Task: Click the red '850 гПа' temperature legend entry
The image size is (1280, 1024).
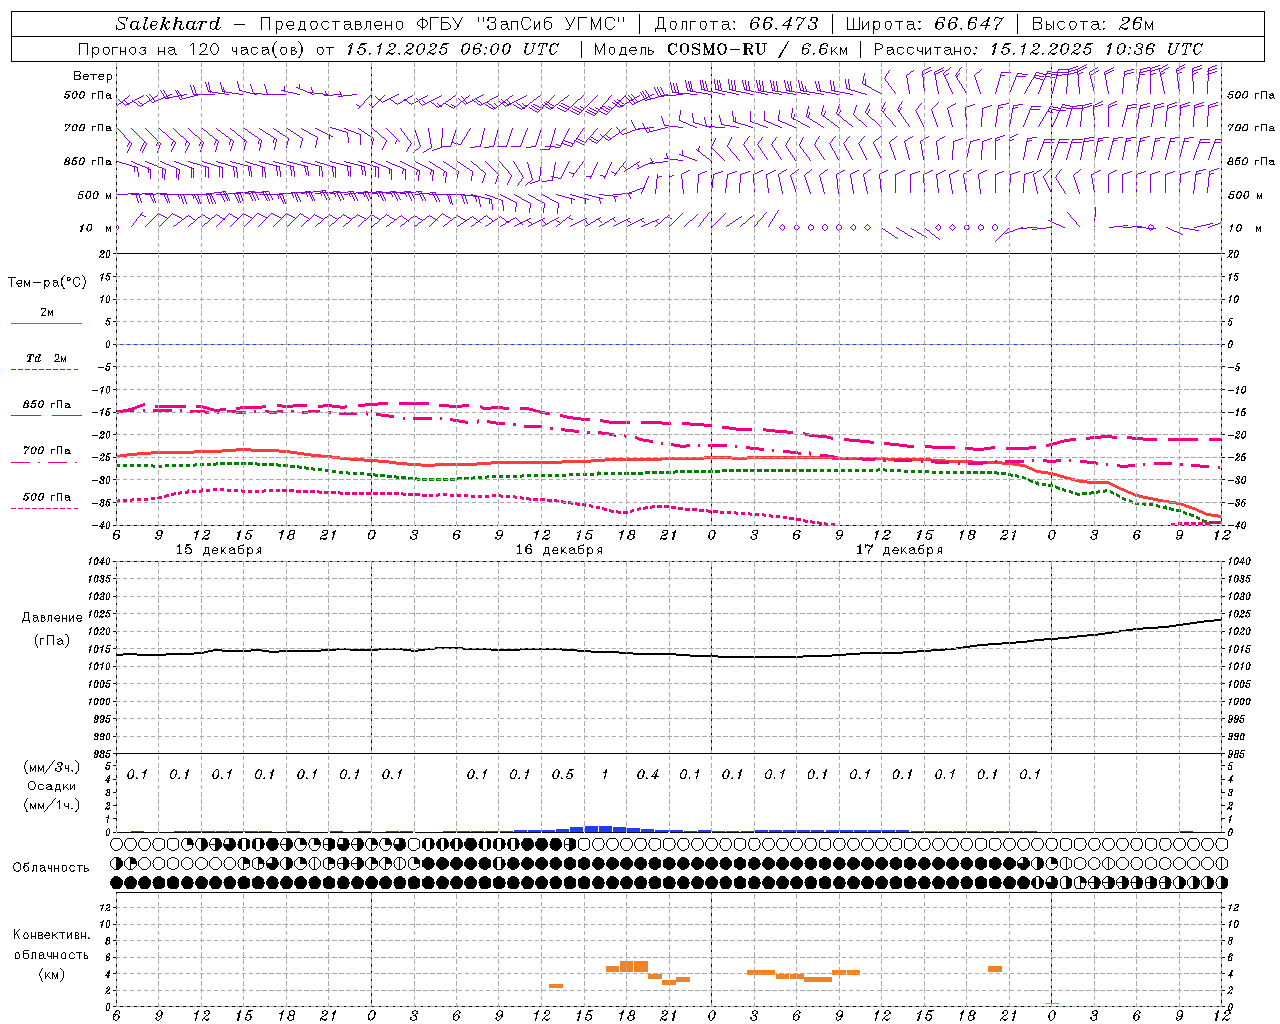Action: (47, 409)
